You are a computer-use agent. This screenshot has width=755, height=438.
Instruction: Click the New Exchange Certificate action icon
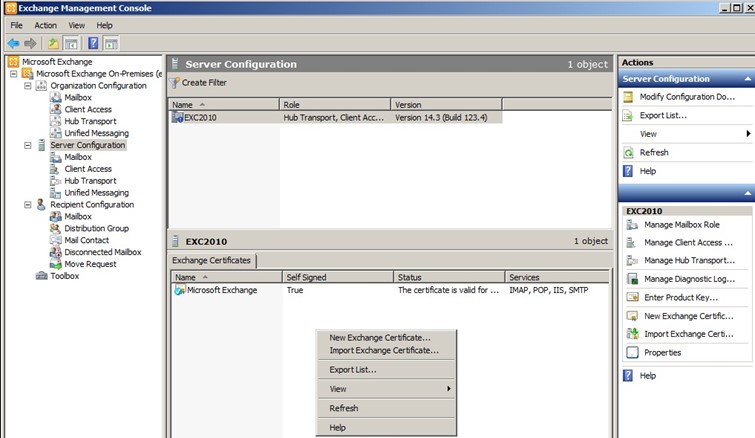tap(632, 316)
